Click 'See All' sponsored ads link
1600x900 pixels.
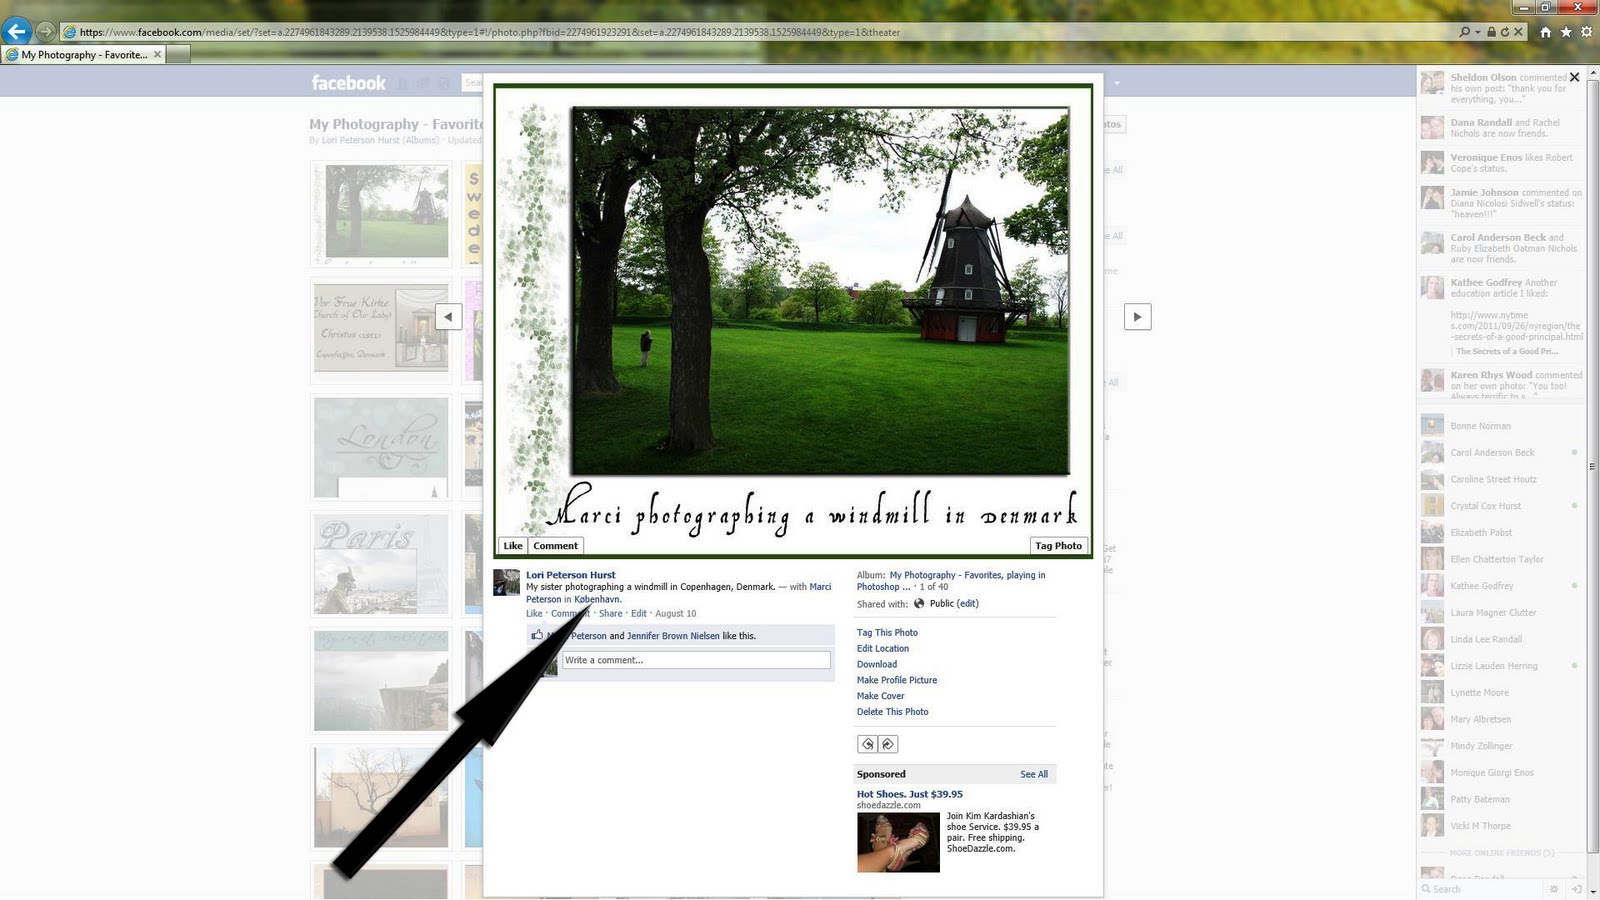[x=1034, y=775]
